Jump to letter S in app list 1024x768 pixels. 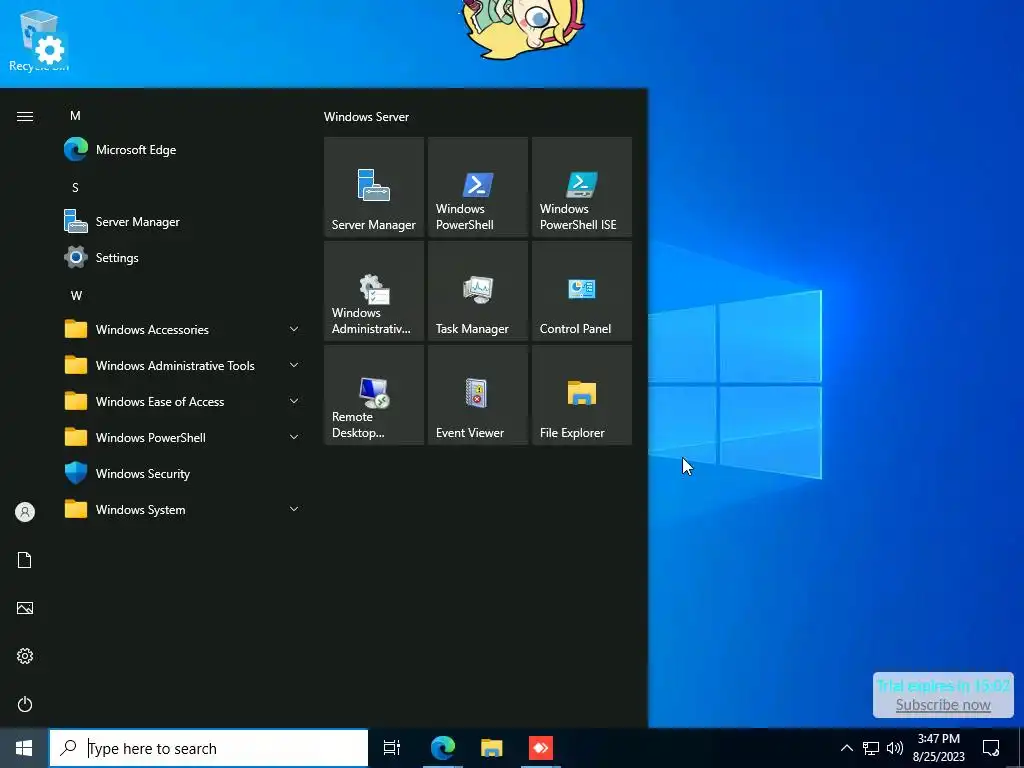point(75,187)
